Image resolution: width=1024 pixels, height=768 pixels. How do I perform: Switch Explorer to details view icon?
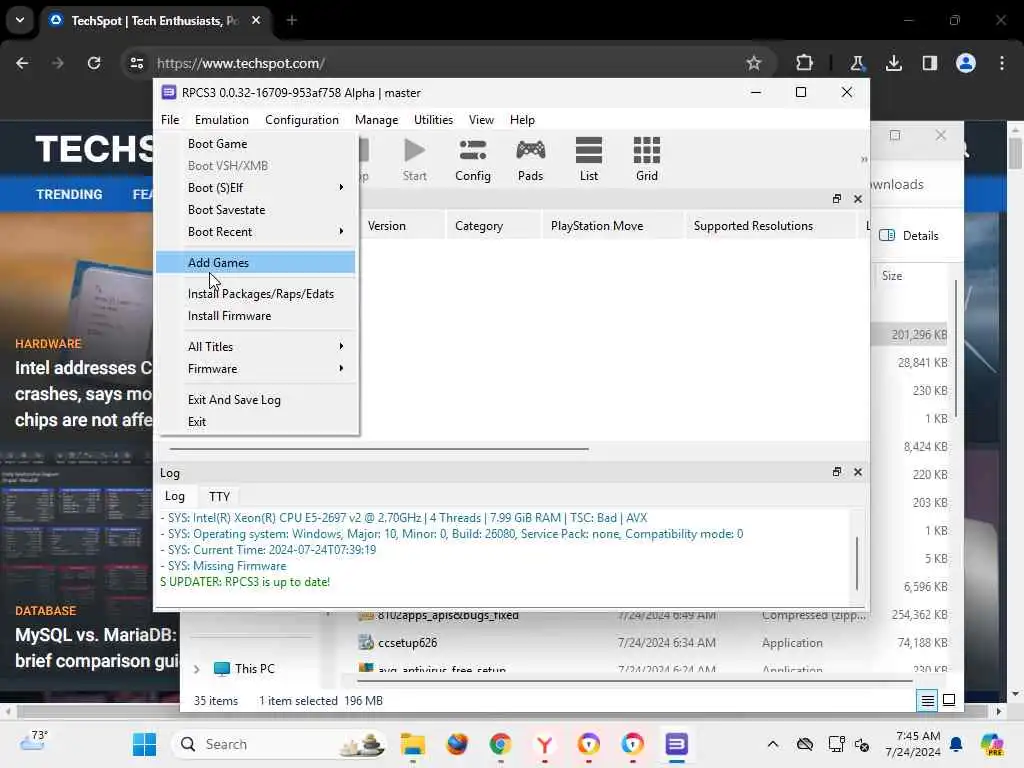[927, 701]
